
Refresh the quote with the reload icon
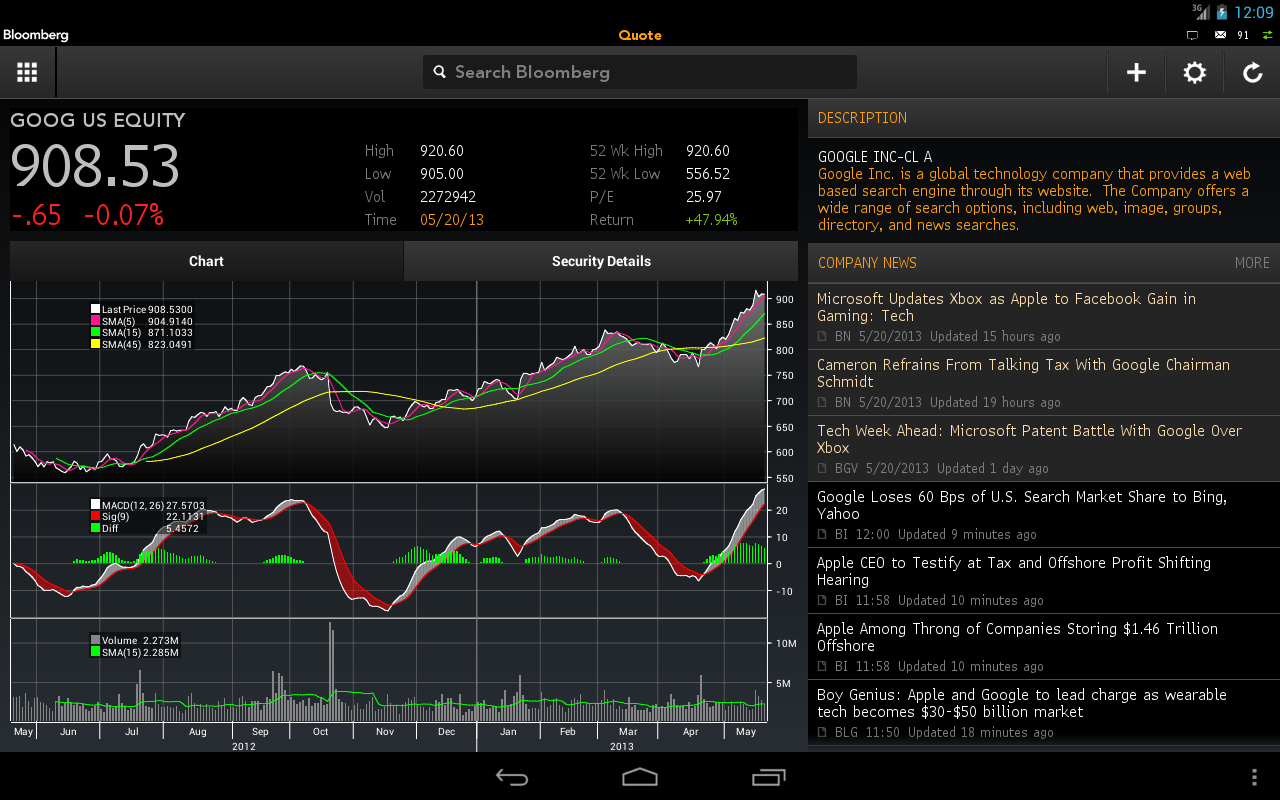[1252, 72]
